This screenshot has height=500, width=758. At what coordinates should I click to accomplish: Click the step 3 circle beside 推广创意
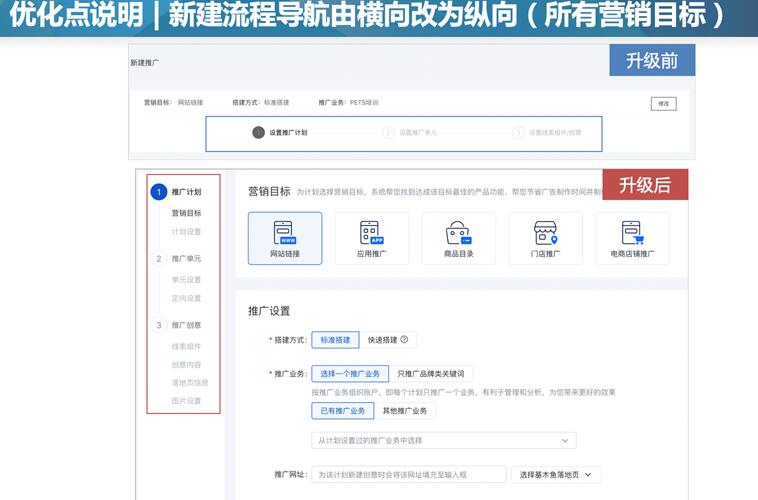pyautogui.click(x=159, y=325)
